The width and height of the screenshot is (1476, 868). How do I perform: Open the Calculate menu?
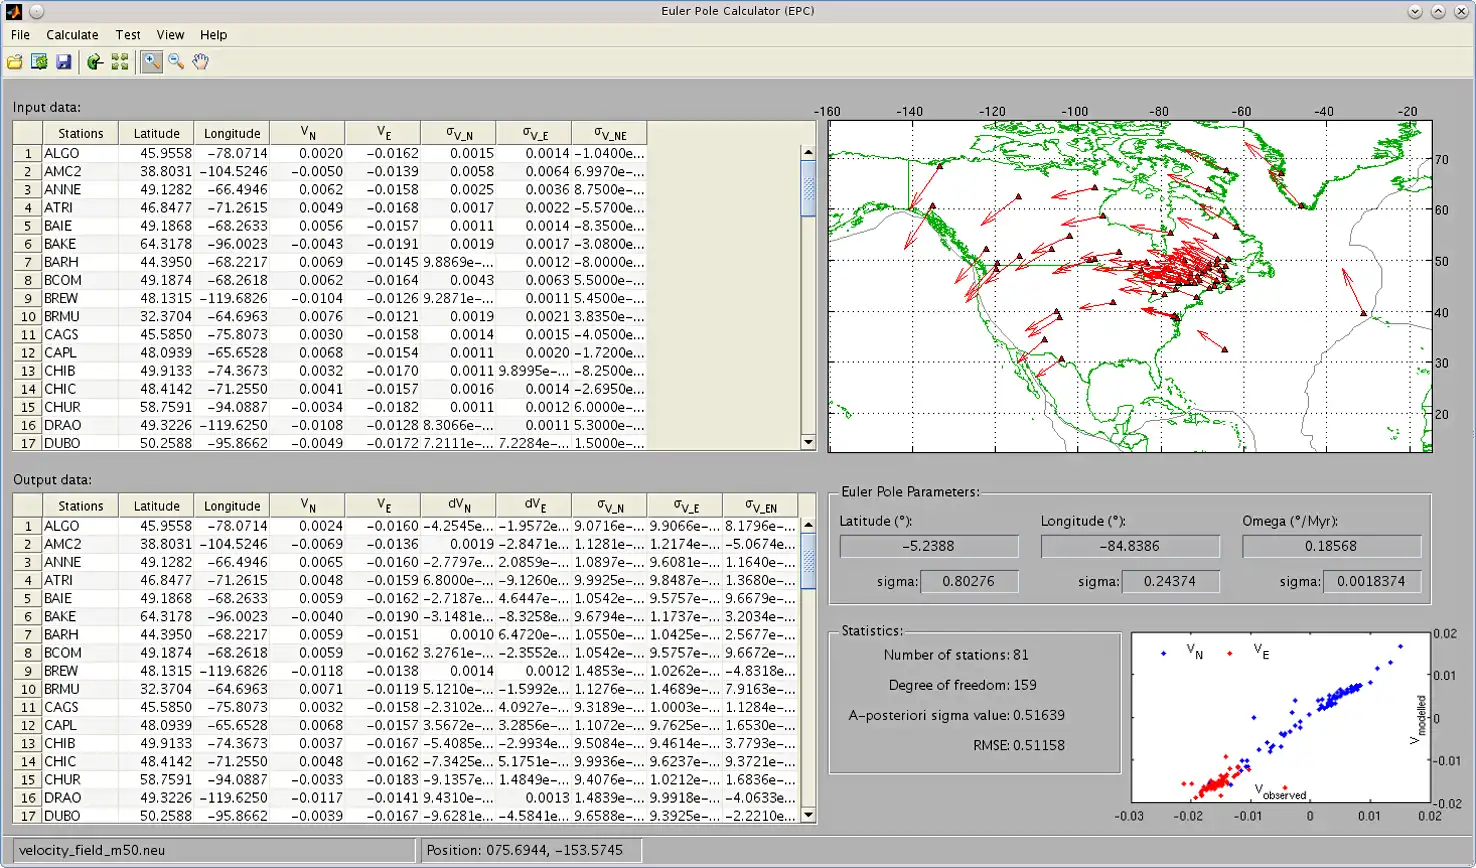[72, 35]
